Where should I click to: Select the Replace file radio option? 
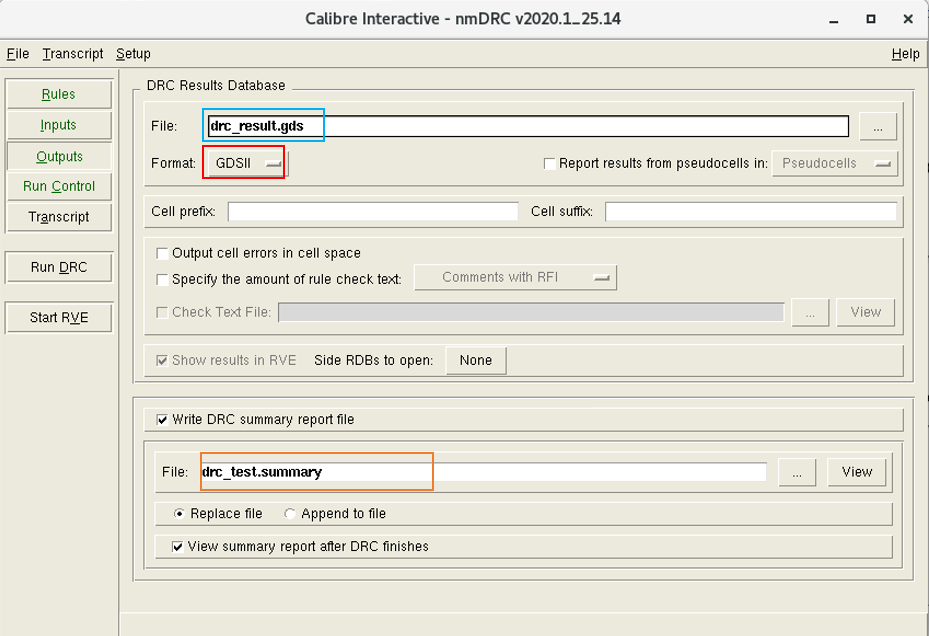178,514
